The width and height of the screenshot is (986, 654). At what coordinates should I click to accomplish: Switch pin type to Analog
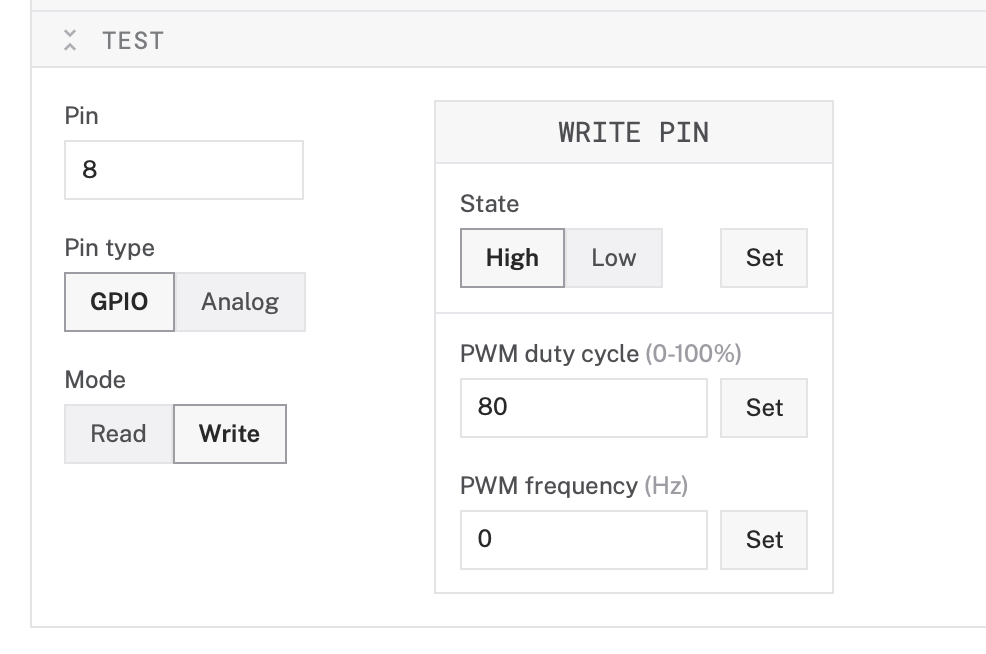(240, 302)
